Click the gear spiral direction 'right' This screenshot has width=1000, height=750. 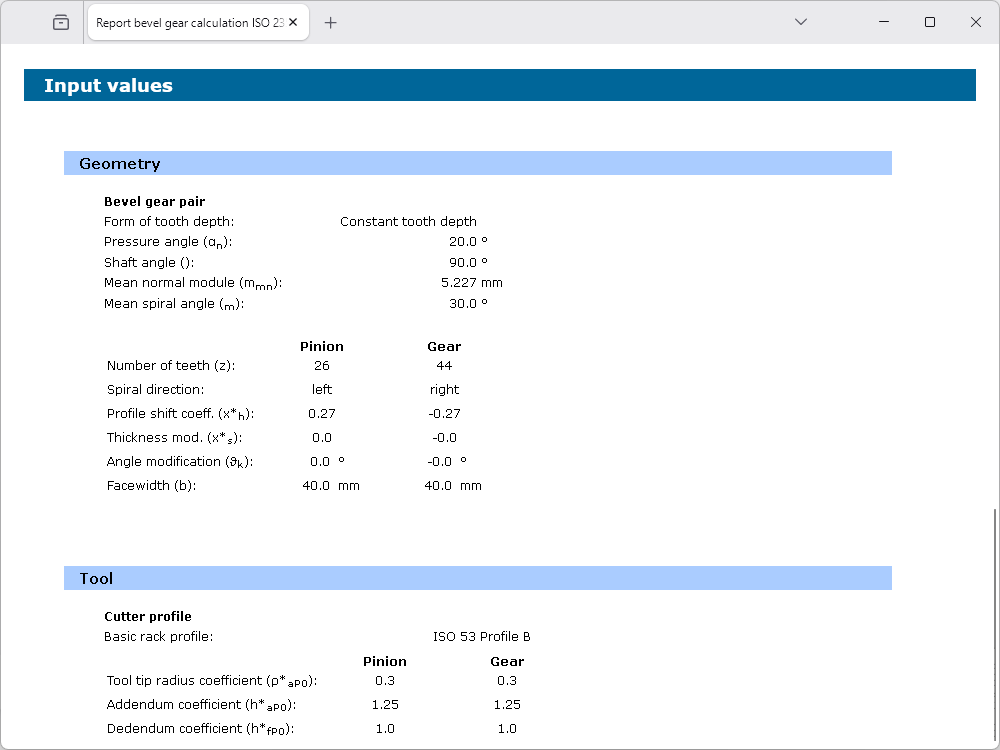pos(444,390)
